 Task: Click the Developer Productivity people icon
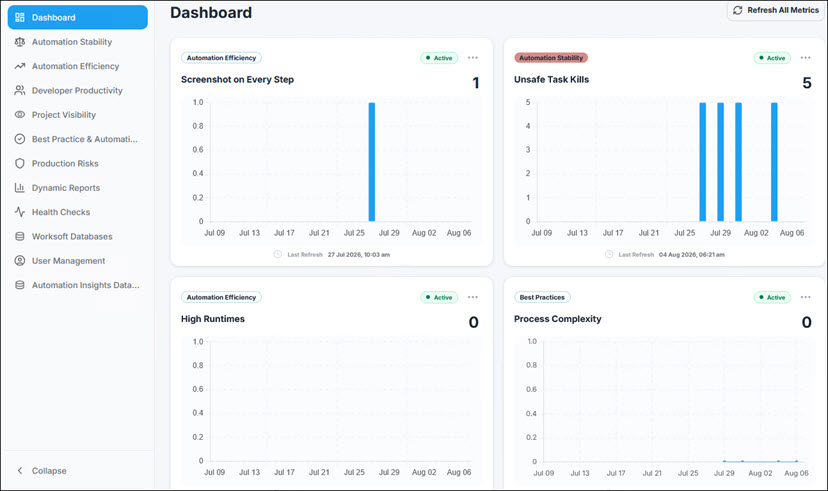(x=20, y=90)
